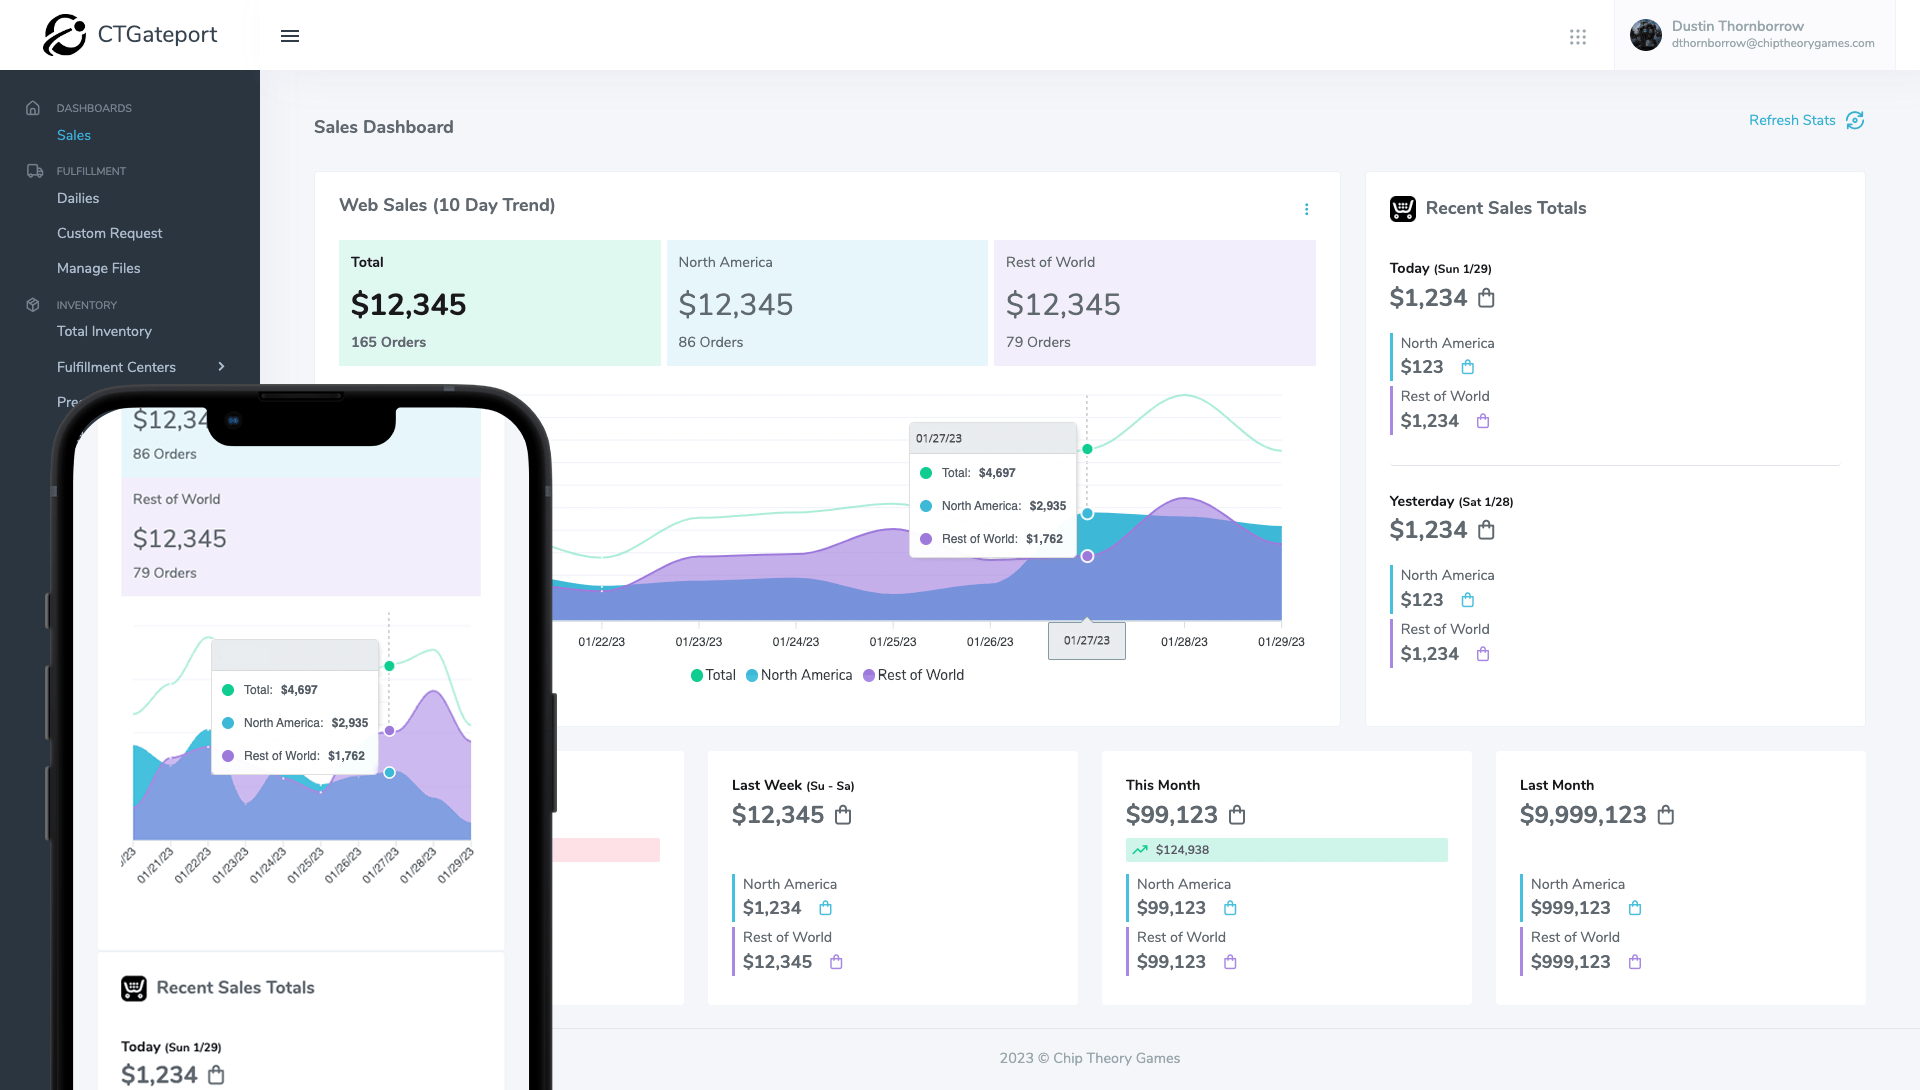Screen dimensions: 1920x1090
Task: Click Today North America $123 bag icon
Action: pyautogui.click(x=1468, y=367)
